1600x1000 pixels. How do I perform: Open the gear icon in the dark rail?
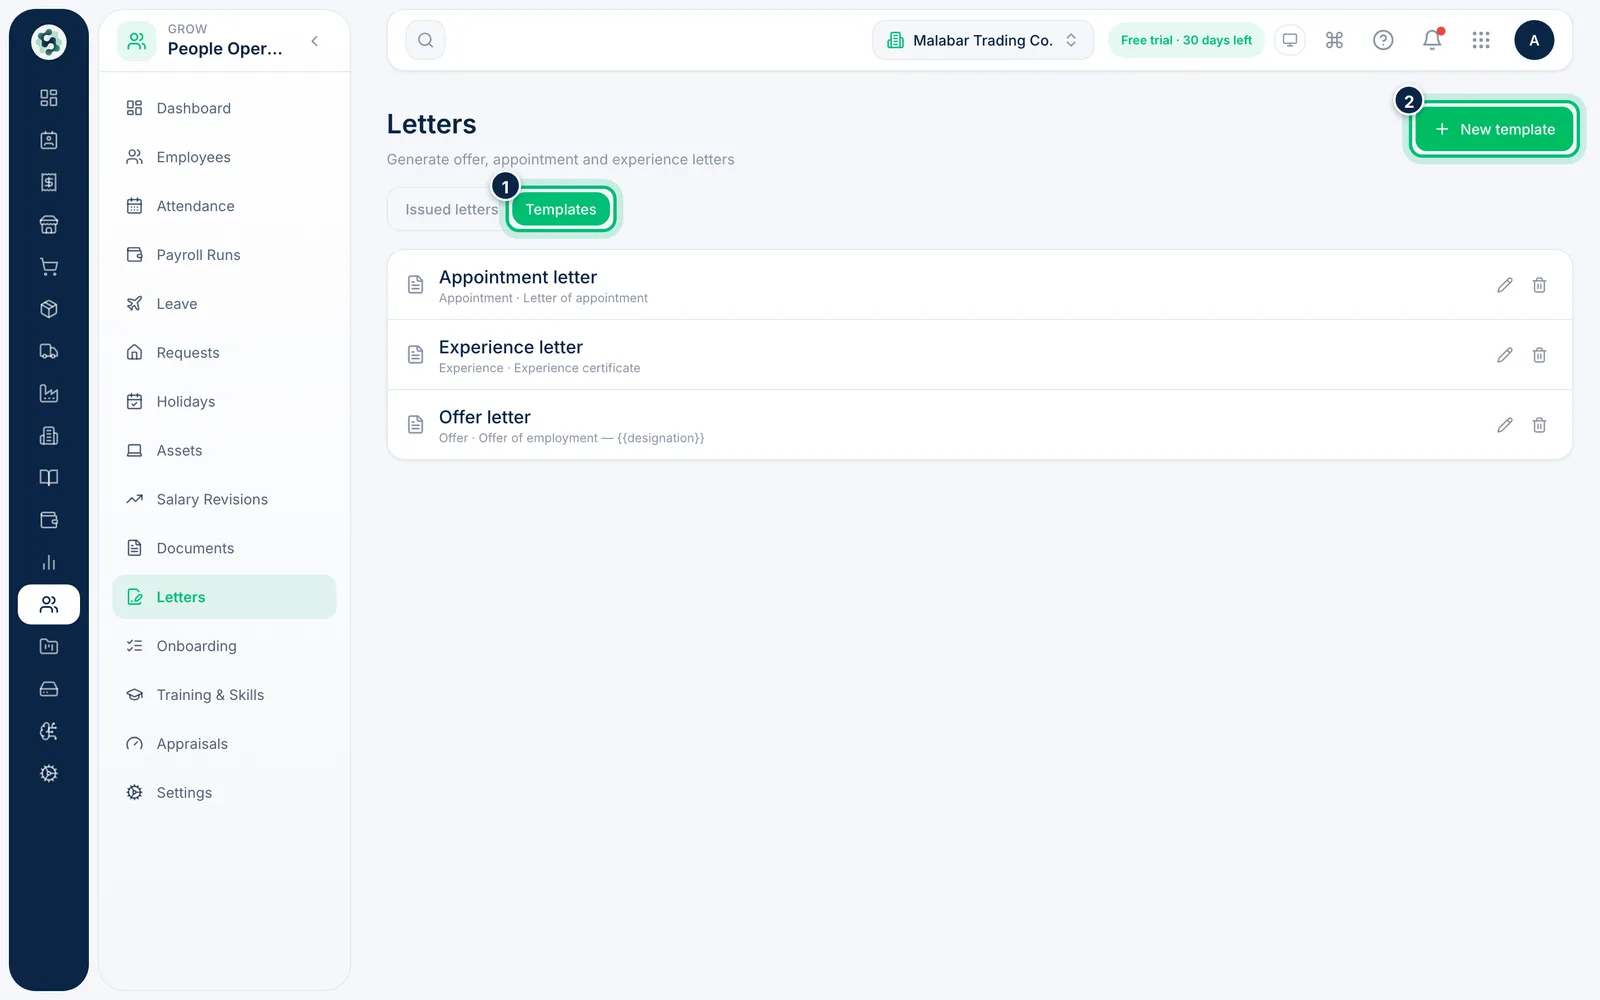click(48, 774)
